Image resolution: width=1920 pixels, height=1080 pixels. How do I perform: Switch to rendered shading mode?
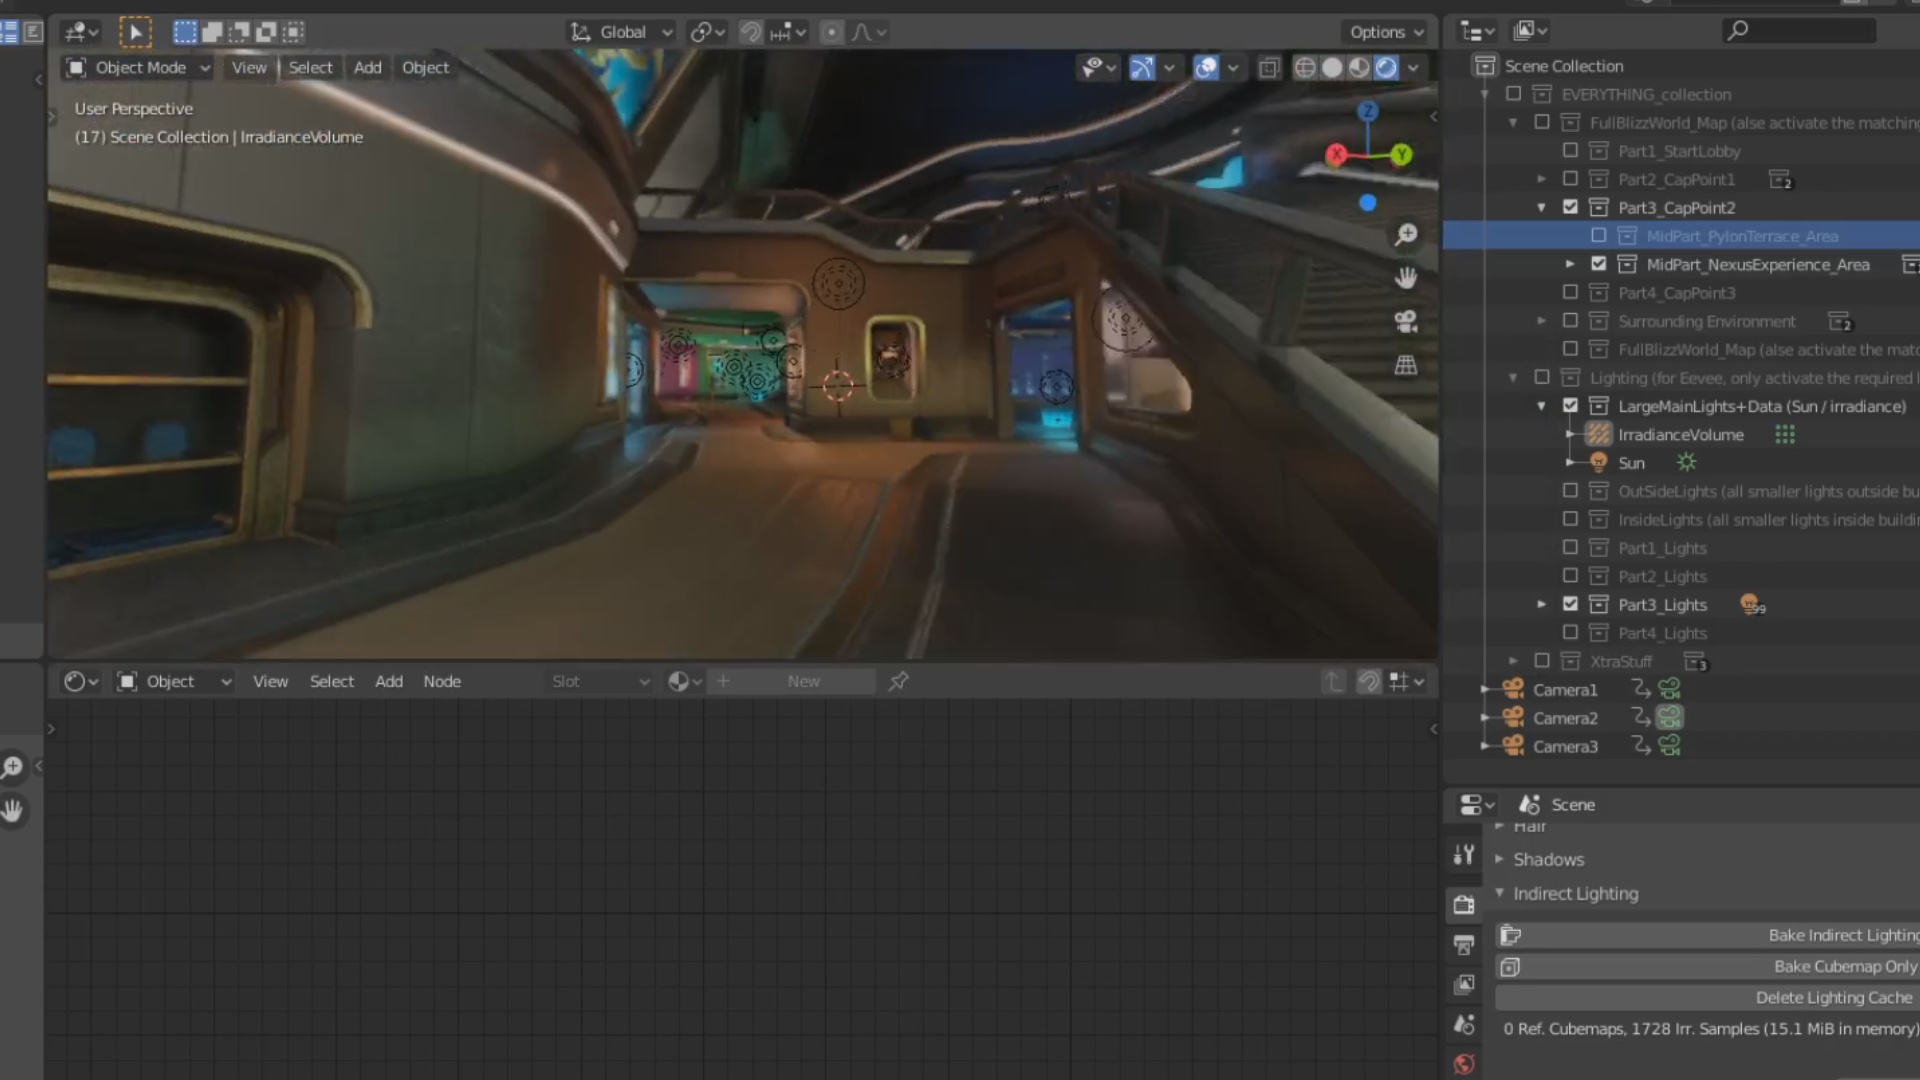[1386, 67]
